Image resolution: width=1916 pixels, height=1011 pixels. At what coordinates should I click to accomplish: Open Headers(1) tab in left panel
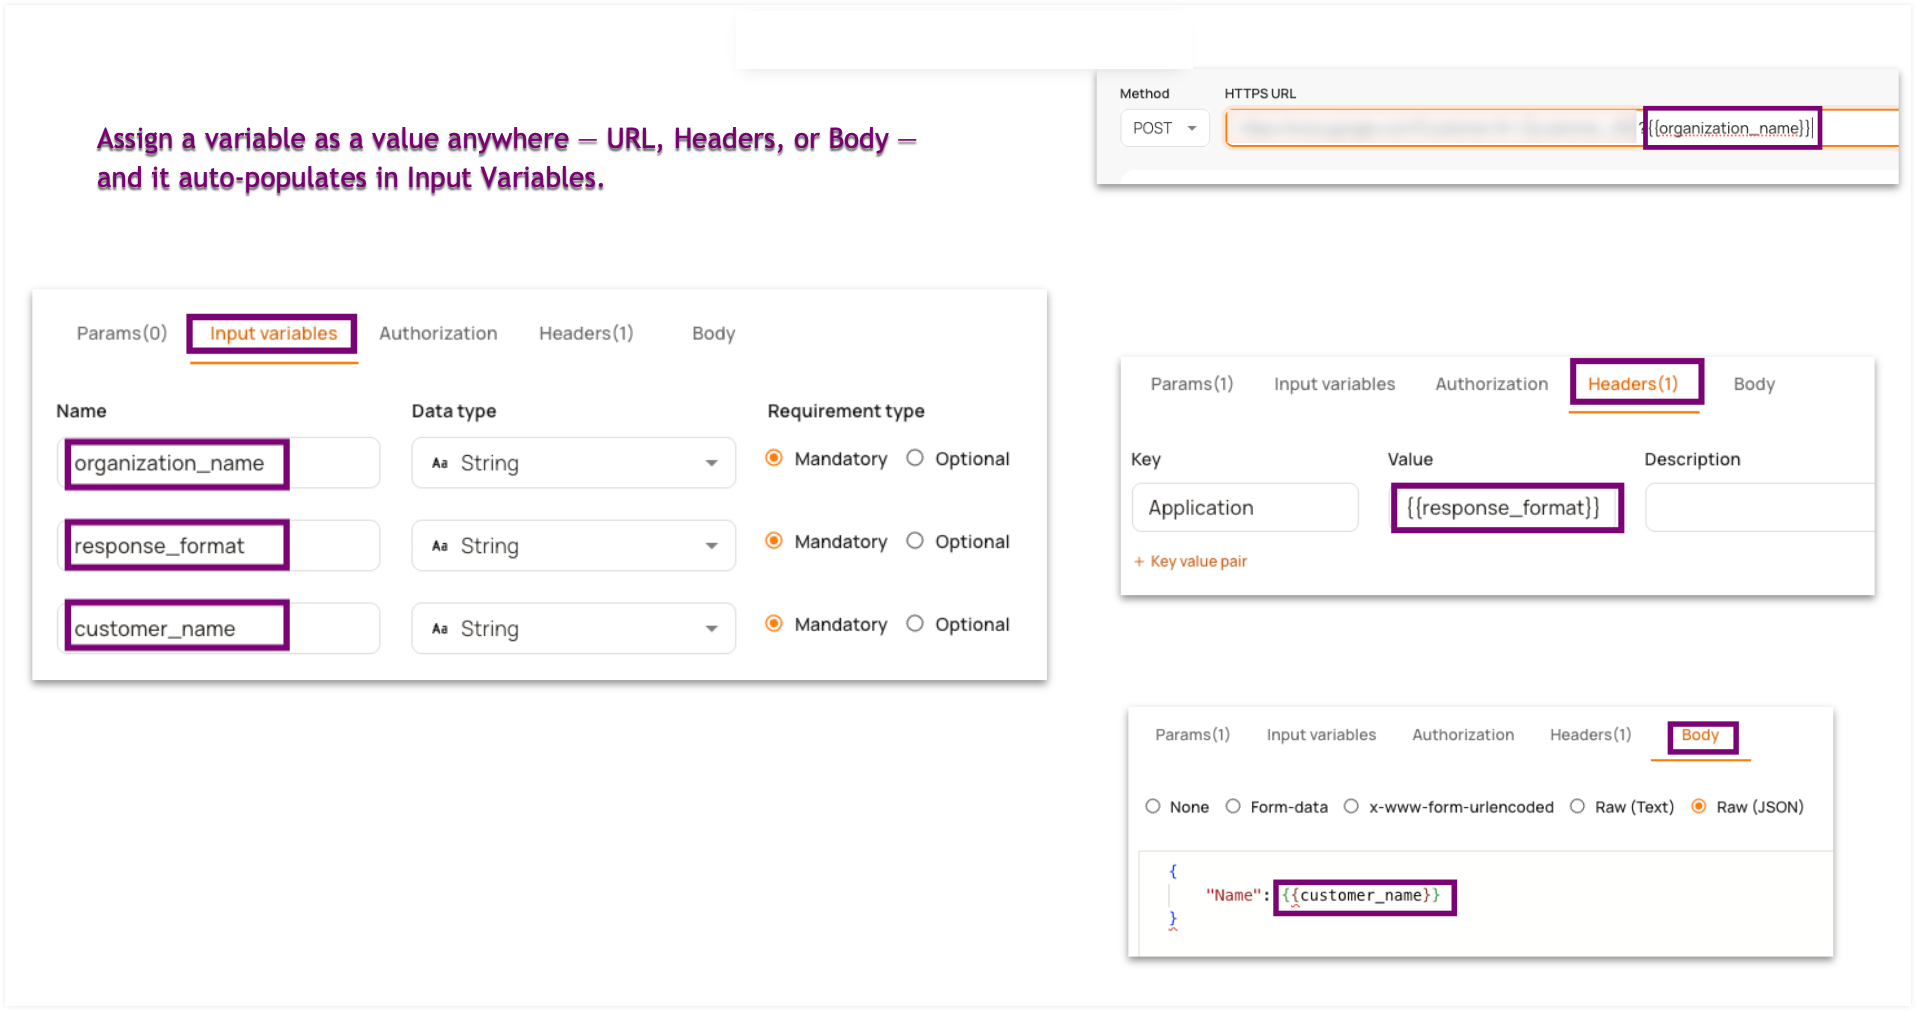[x=586, y=333]
